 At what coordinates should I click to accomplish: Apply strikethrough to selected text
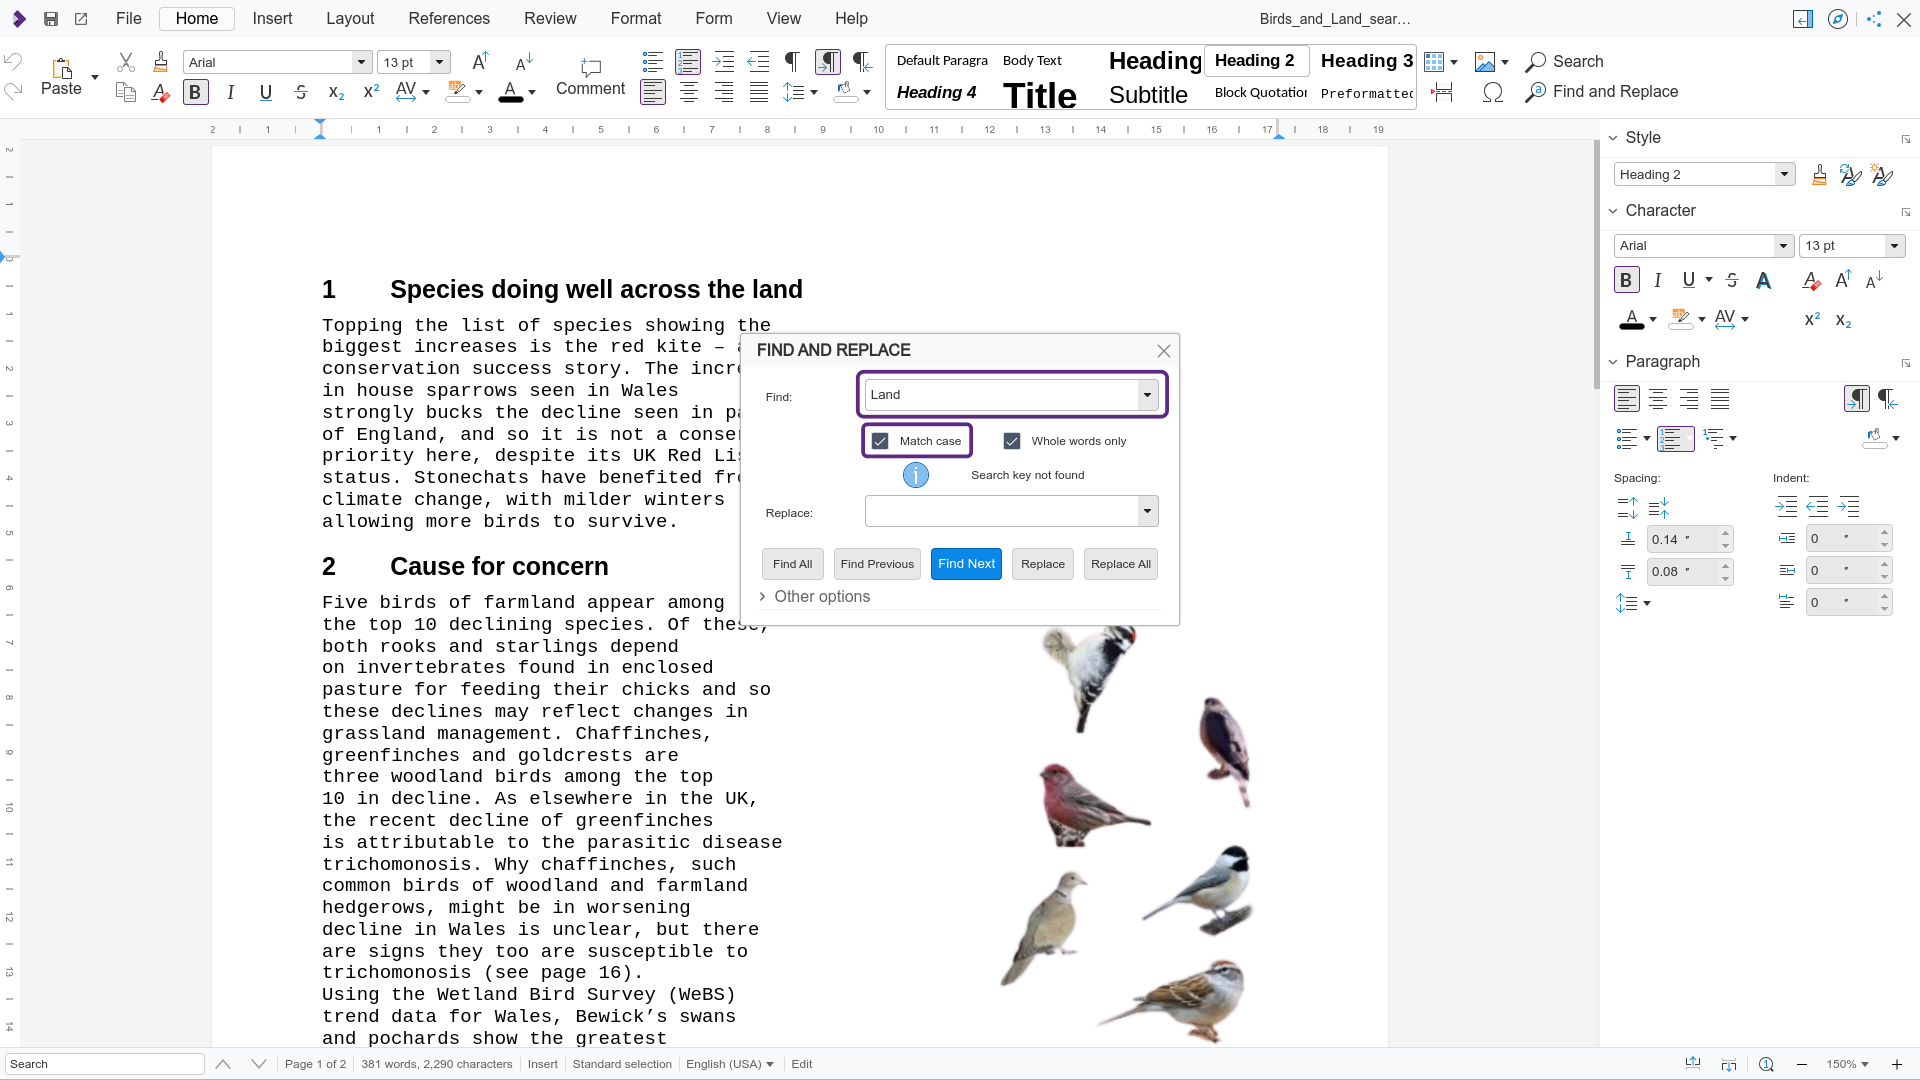tap(300, 92)
